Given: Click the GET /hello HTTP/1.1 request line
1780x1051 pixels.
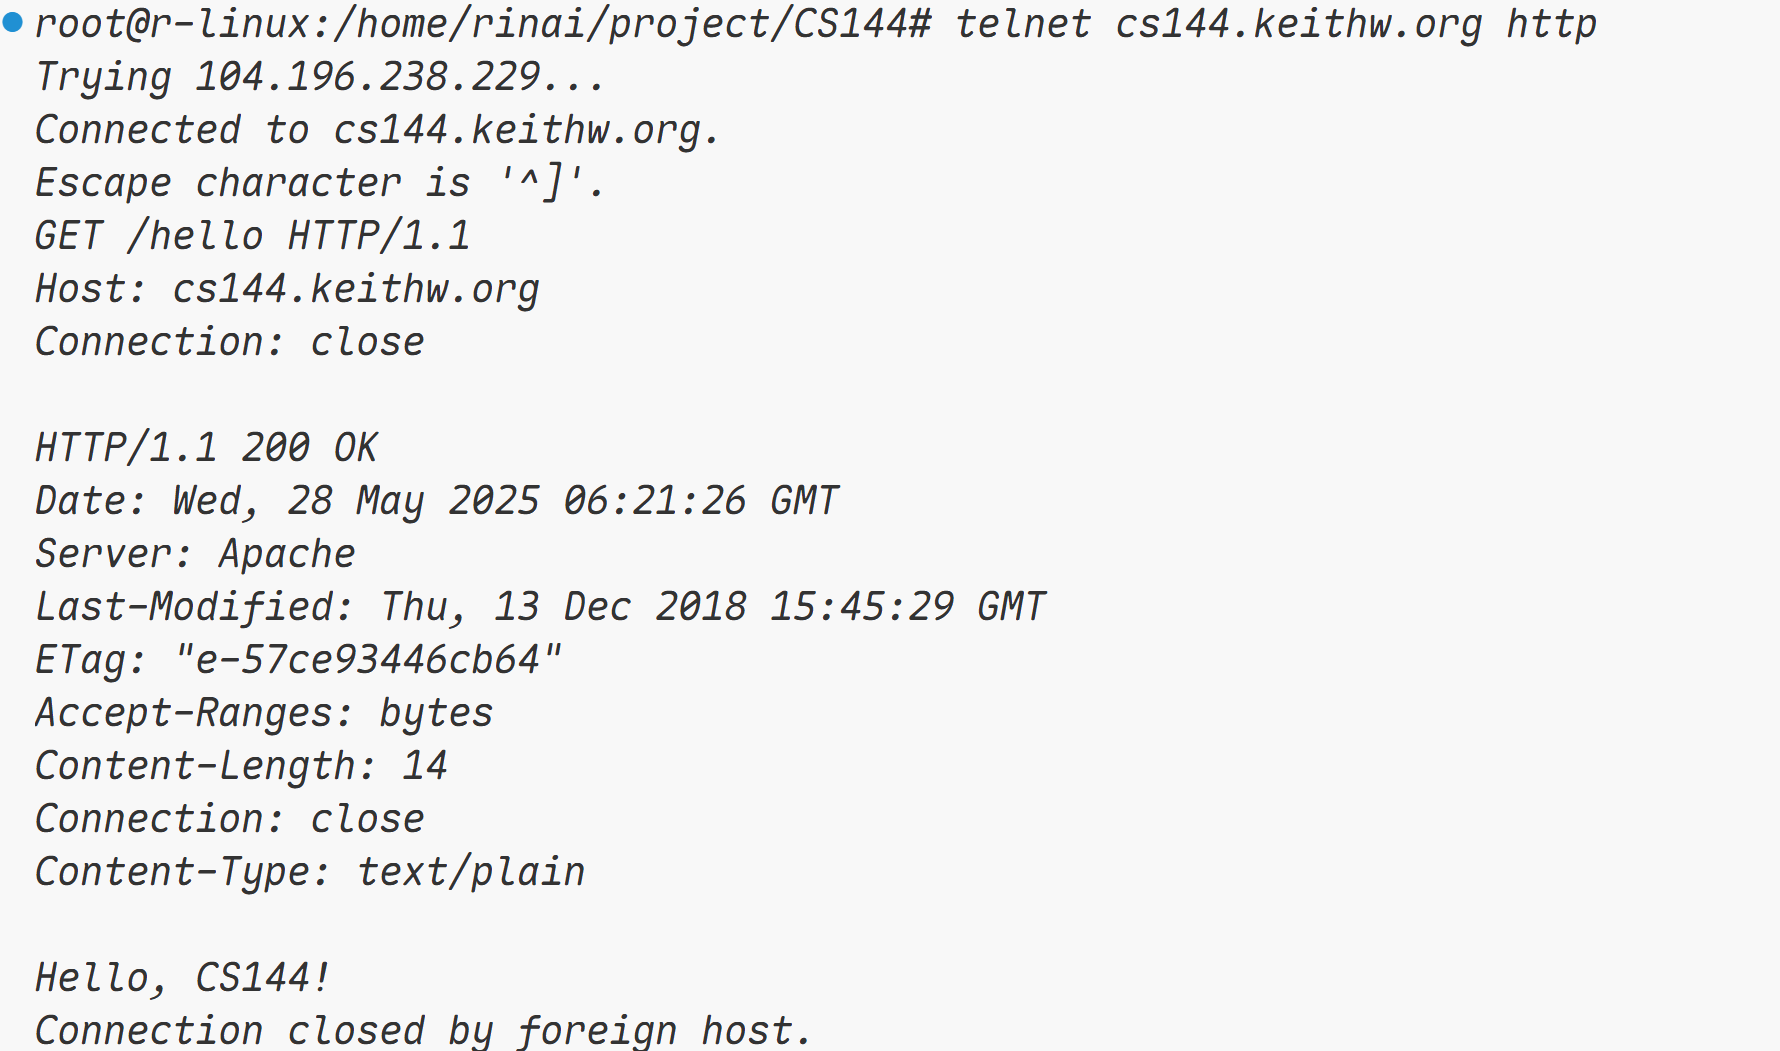Looking at the screenshot, I should (x=252, y=236).
